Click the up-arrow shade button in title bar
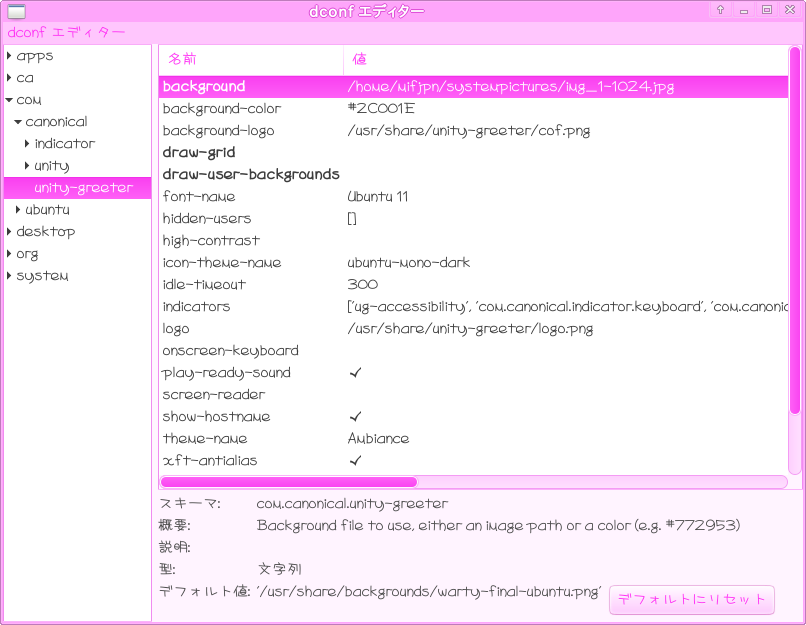 (720, 10)
